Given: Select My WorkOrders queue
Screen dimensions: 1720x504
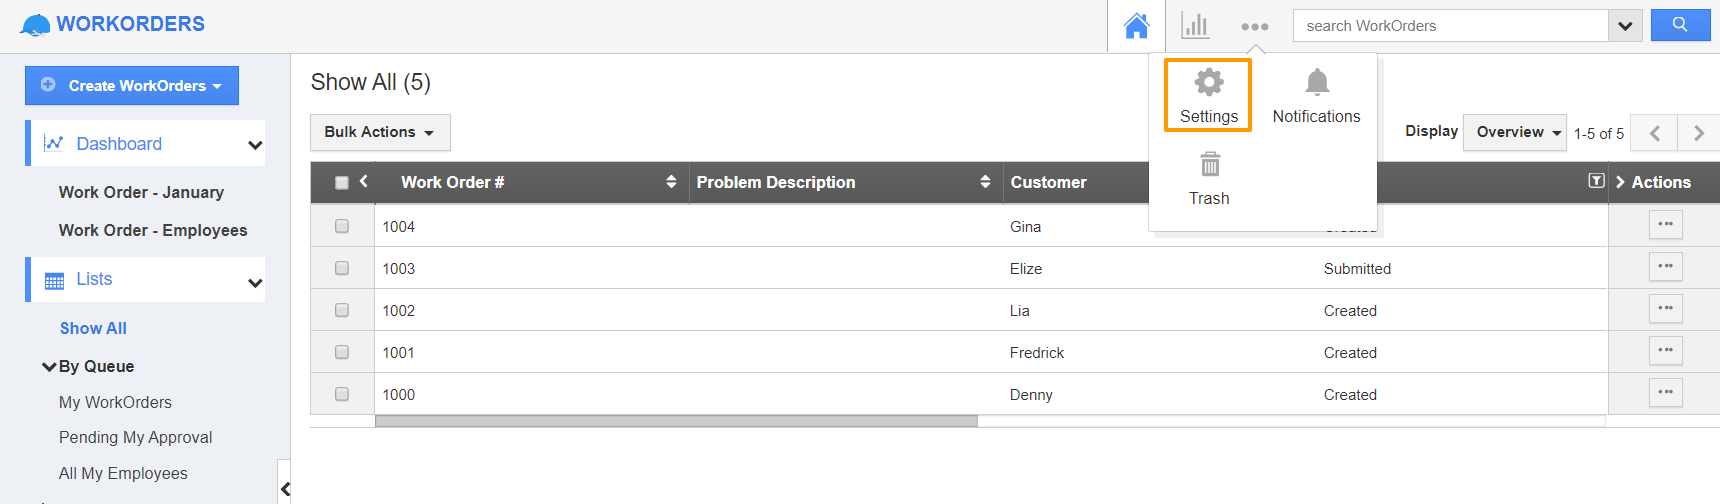Looking at the screenshot, I should click(x=115, y=402).
